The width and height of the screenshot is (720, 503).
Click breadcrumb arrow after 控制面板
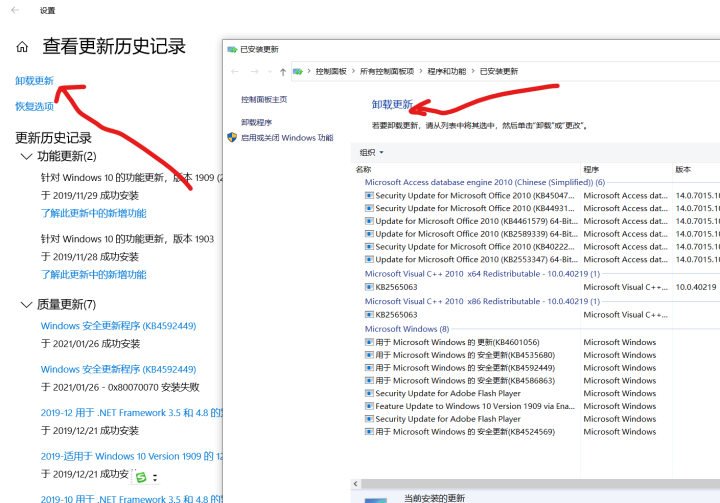353,71
